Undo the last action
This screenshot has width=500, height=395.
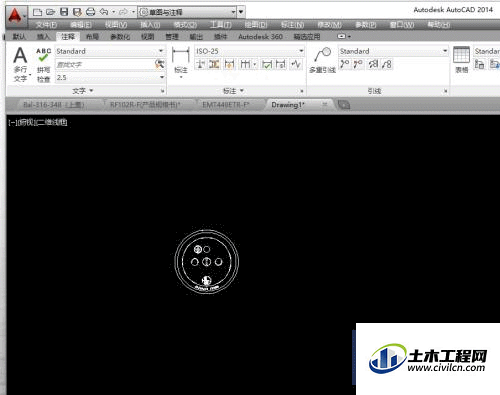(x=104, y=12)
